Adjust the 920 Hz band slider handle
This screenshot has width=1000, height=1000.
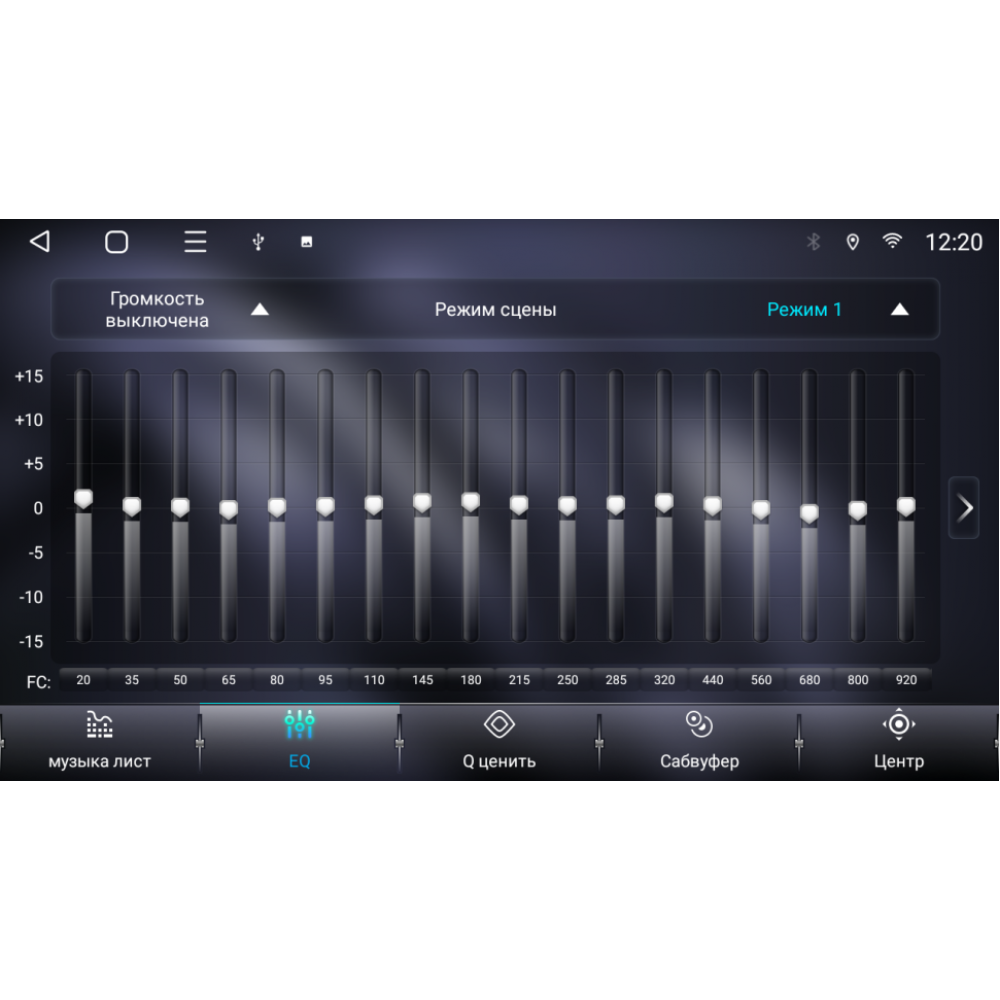point(906,506)
